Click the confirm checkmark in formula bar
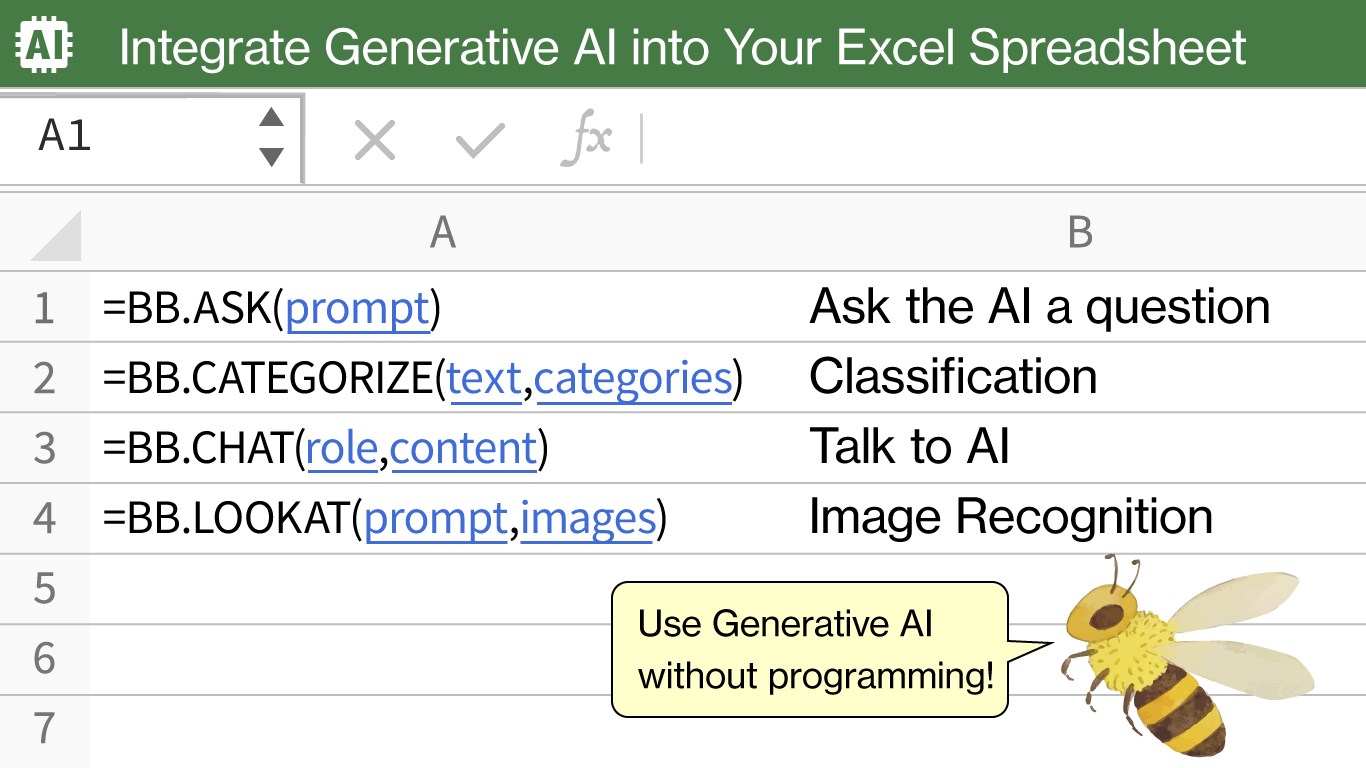This screenshot has height=768, width=1366. [480, 141]
